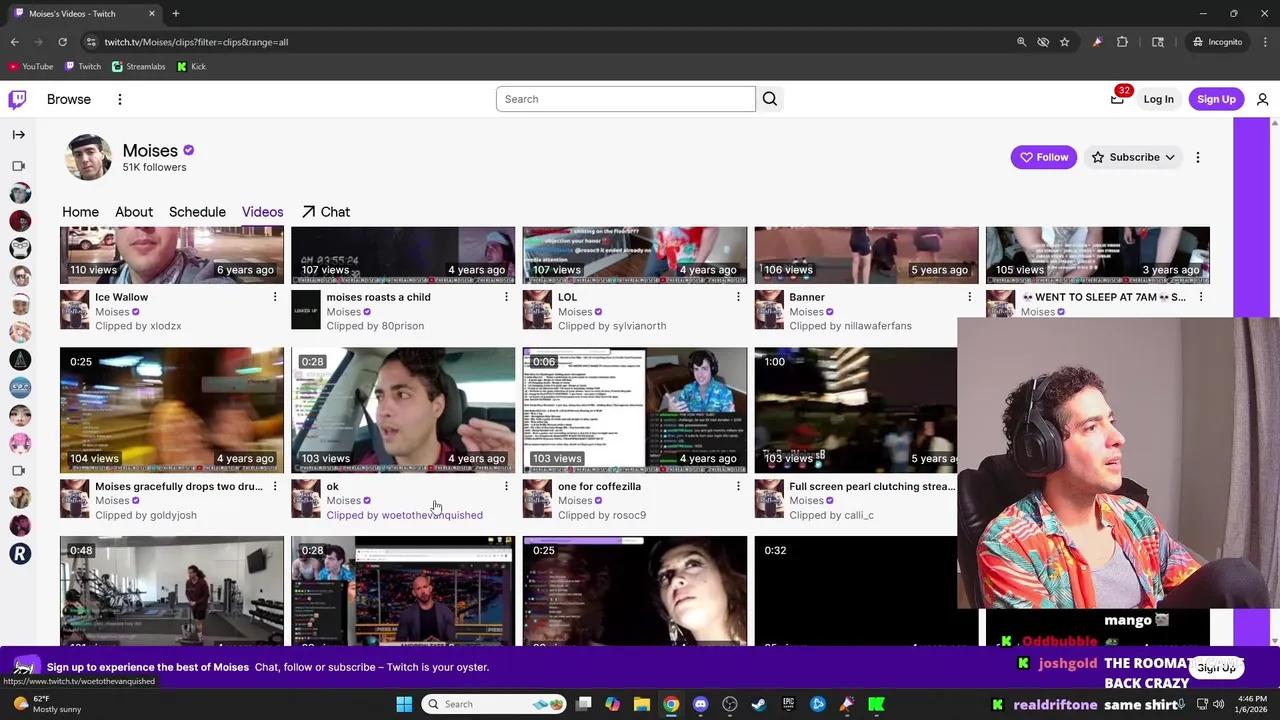
Task: Play the ok clip thumbnail
Action: click(x=403, y=410)
